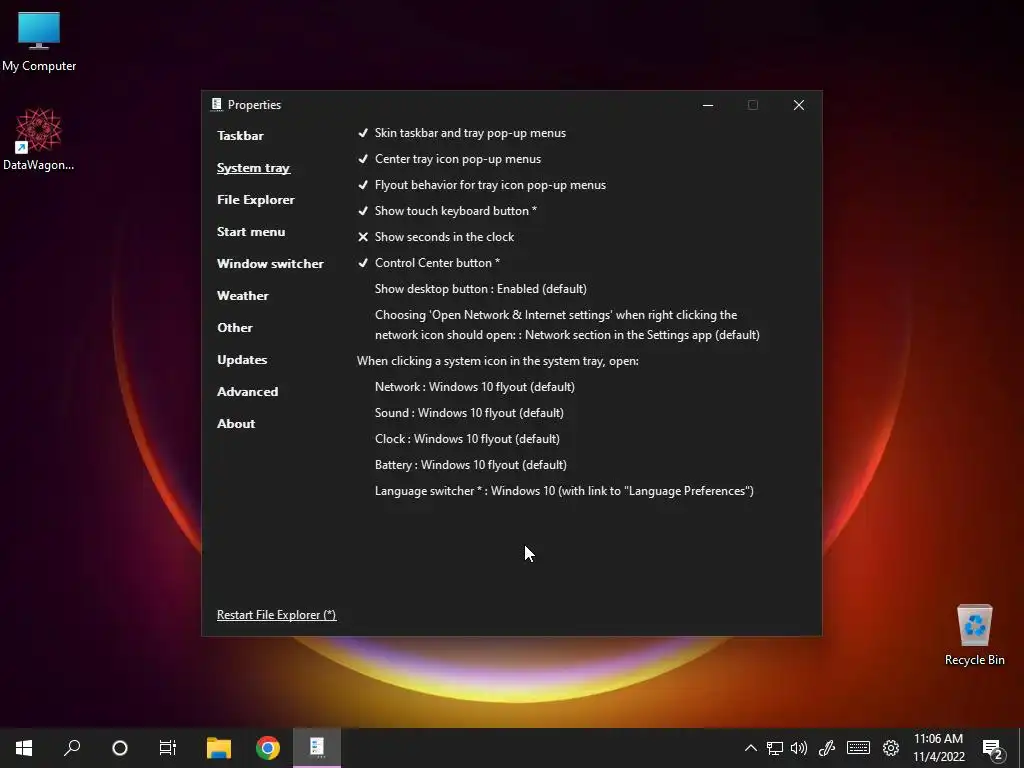The height and width of the screenshot is (768, 1024).
Task: Show hidden tray icons chevron
Action: pyautogui.click(x=751, y=748)
